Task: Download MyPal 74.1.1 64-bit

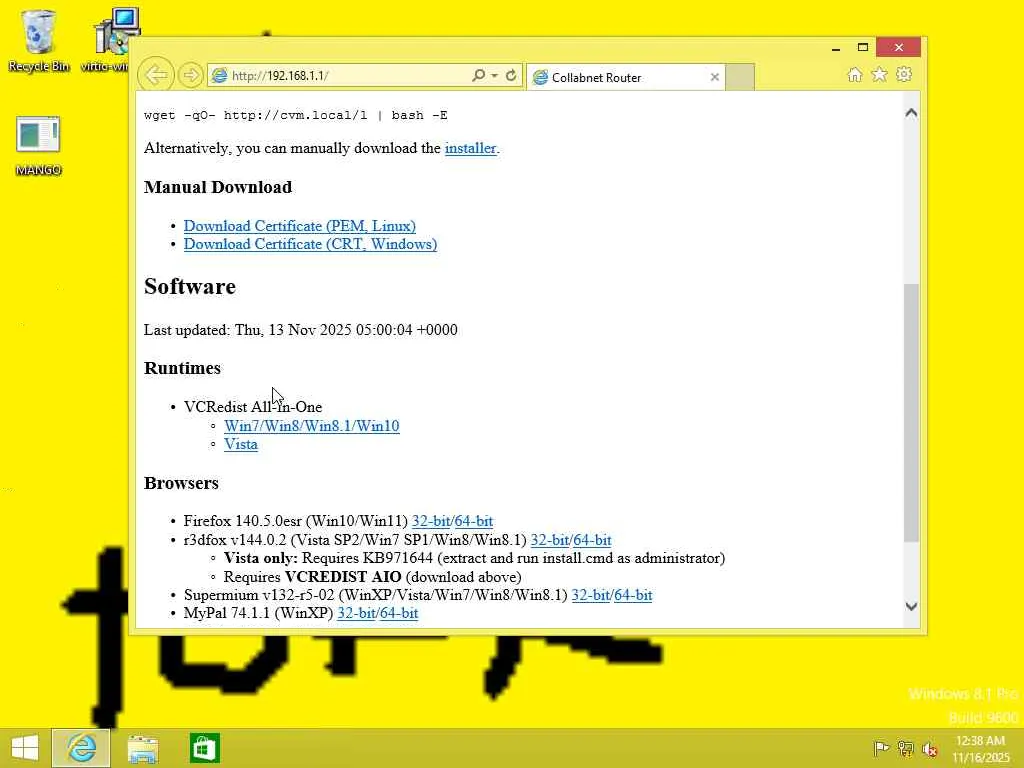Action: (x=399, y=613)
